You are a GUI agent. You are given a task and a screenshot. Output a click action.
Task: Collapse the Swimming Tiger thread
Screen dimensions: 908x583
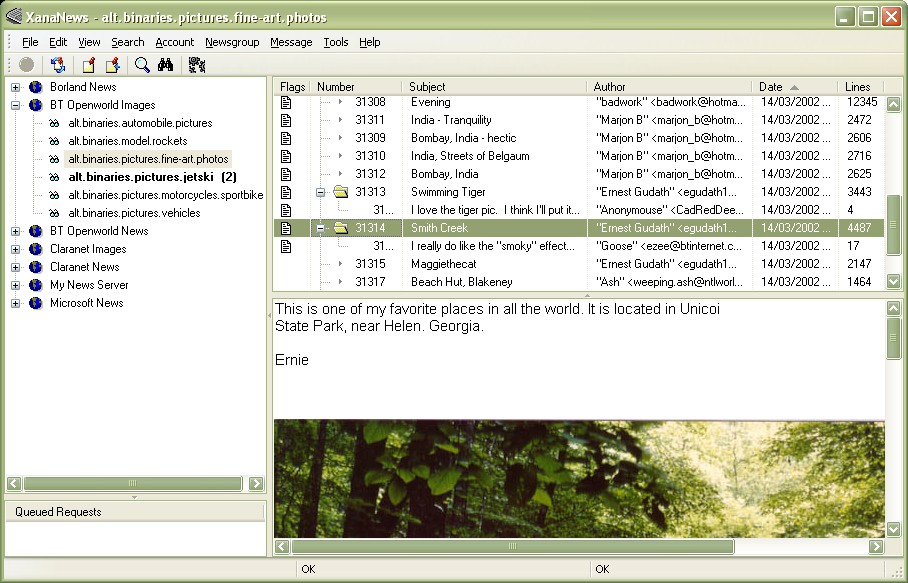tap(320, 192)
